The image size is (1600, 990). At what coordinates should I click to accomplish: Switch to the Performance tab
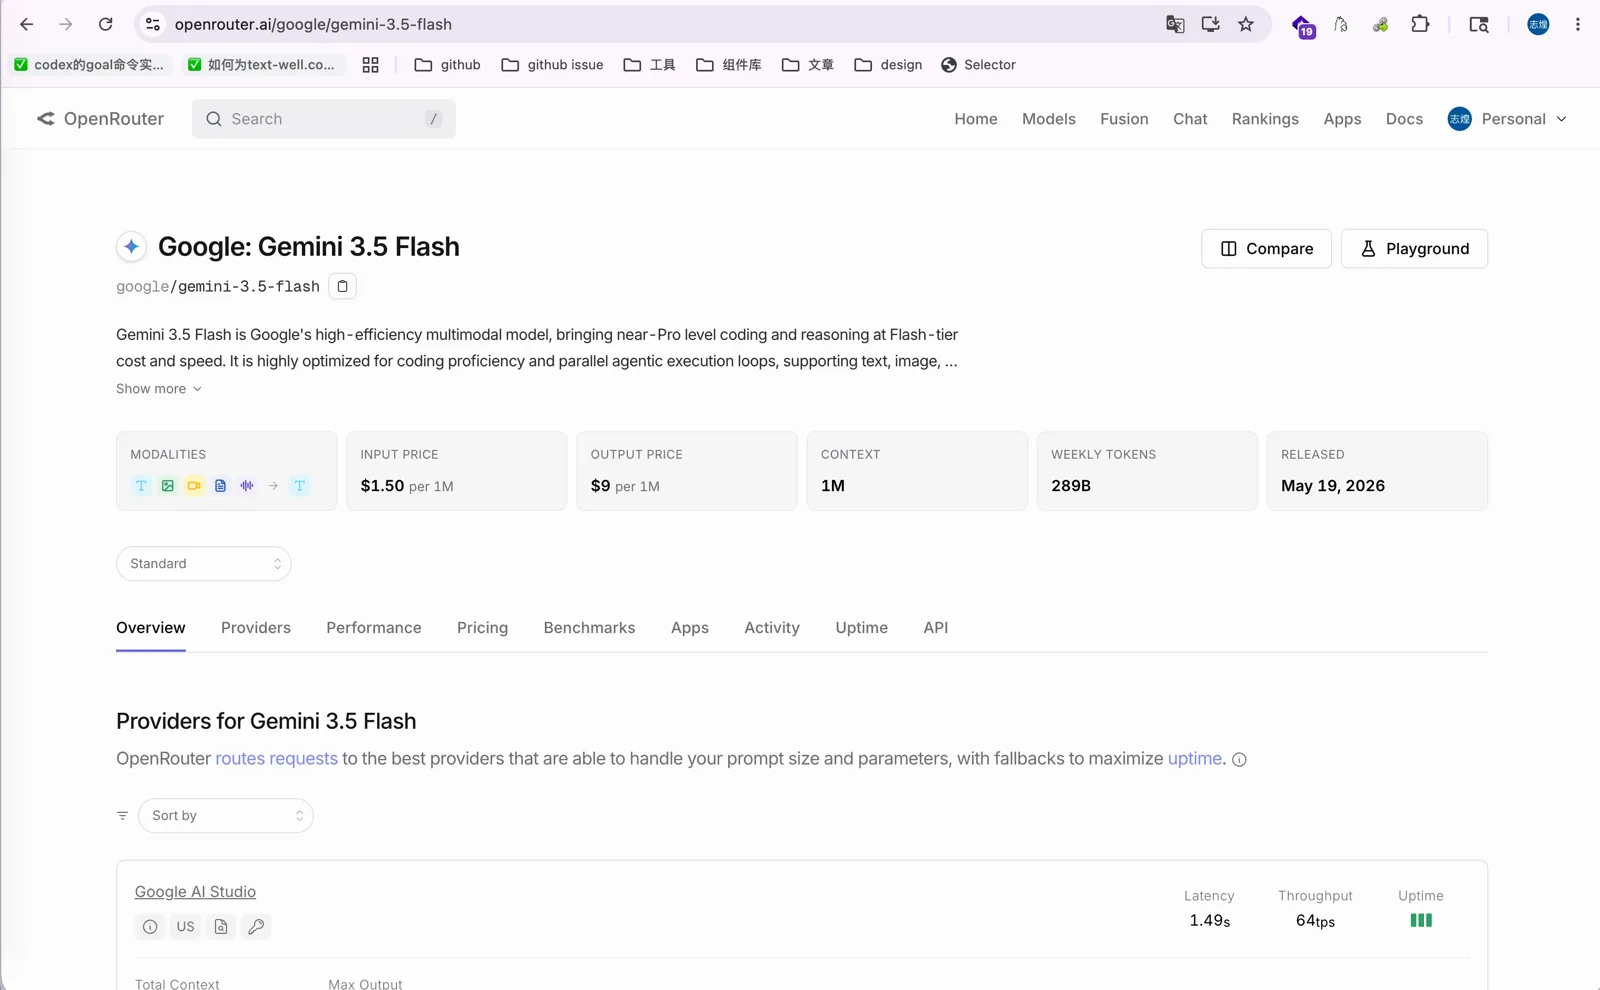(374, 628)
